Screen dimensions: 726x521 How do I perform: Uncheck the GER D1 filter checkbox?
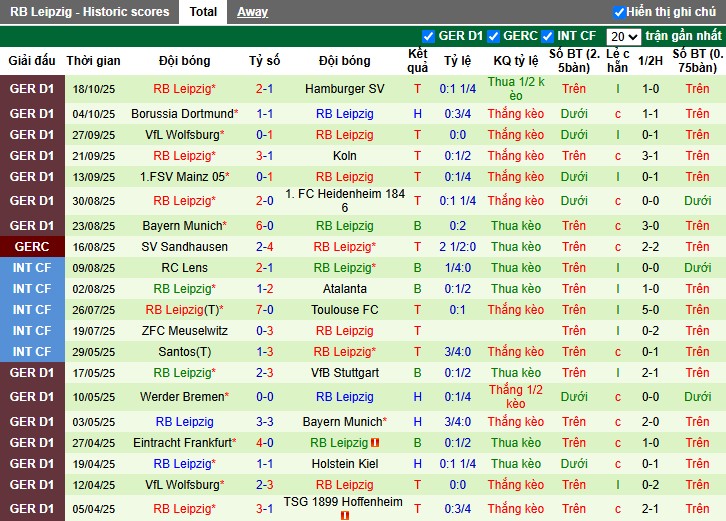click(x=428, y=36)
